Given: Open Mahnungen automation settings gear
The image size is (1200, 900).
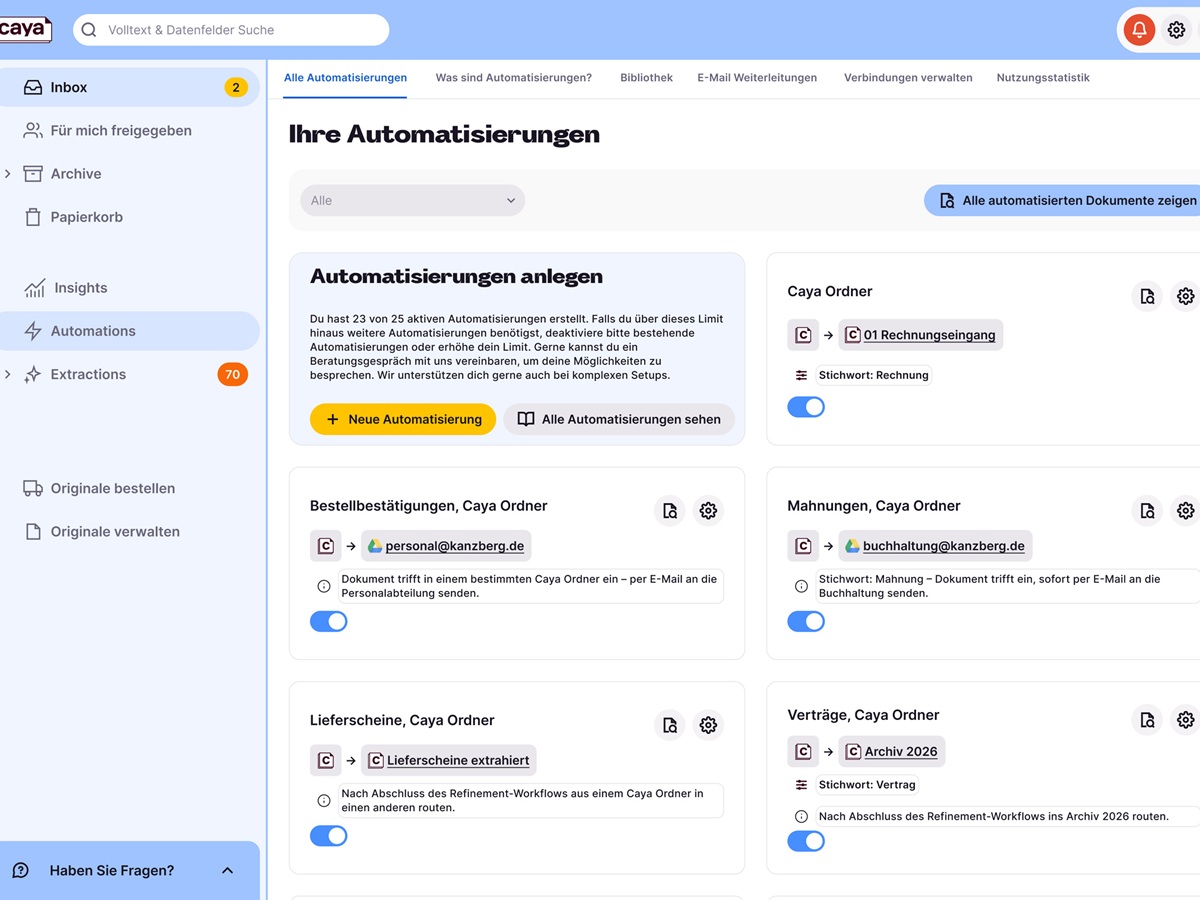Looking at the screenshot, I should click(x=1185, y=511).
